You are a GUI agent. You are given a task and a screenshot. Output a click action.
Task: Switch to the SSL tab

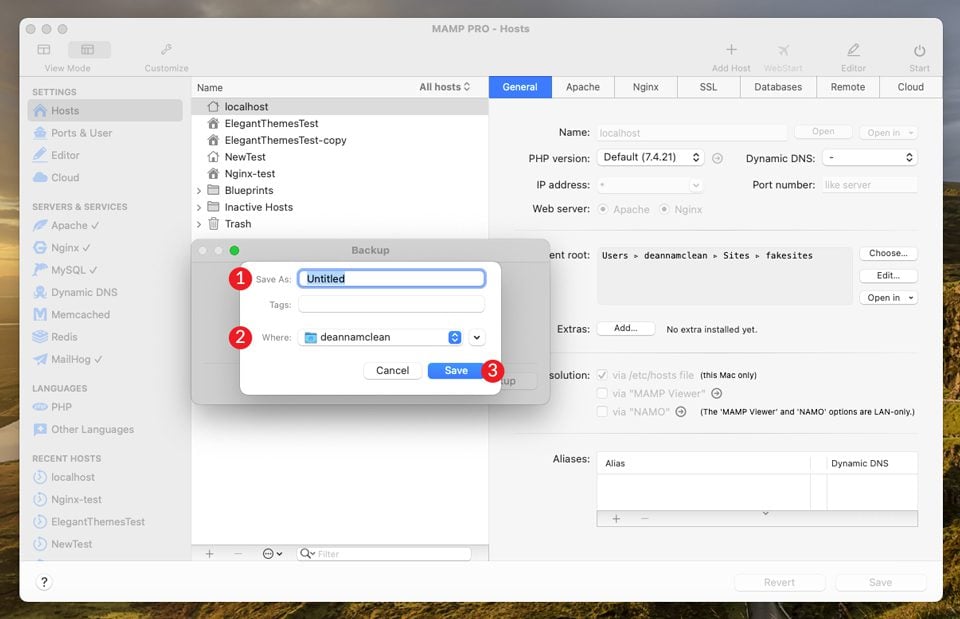click(708, 87)
